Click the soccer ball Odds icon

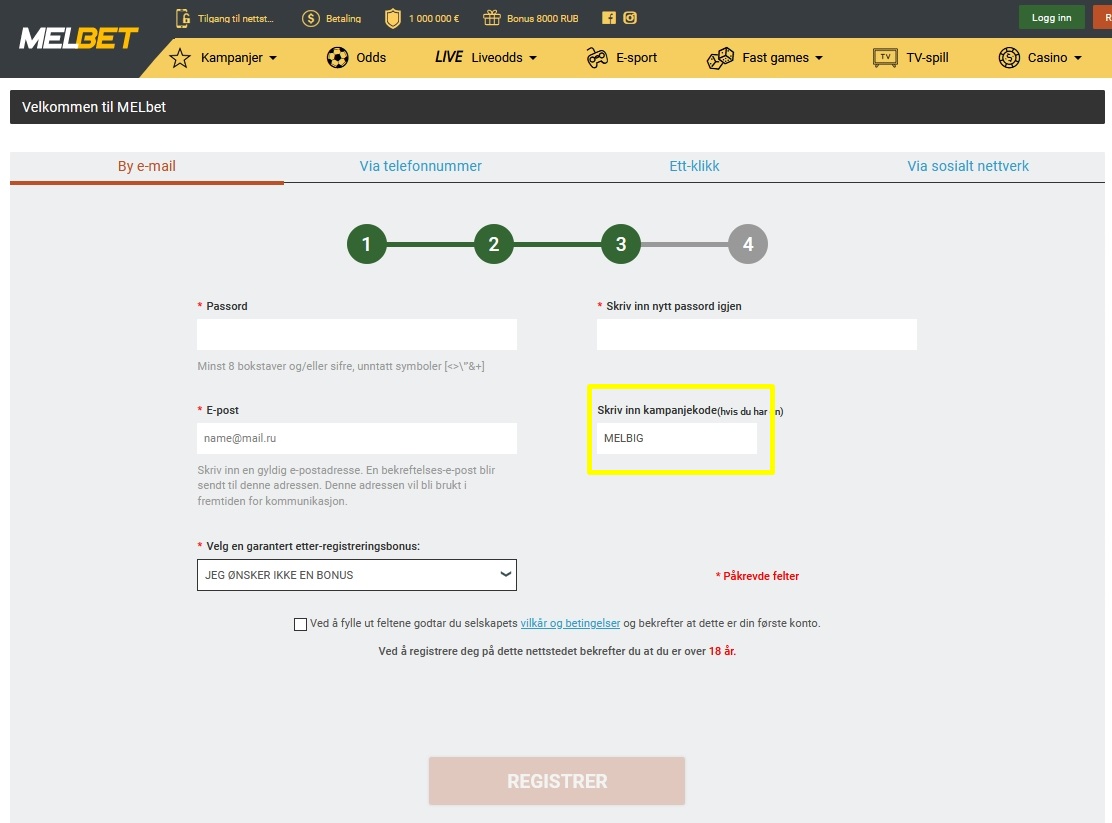click(x=338, y=57)
